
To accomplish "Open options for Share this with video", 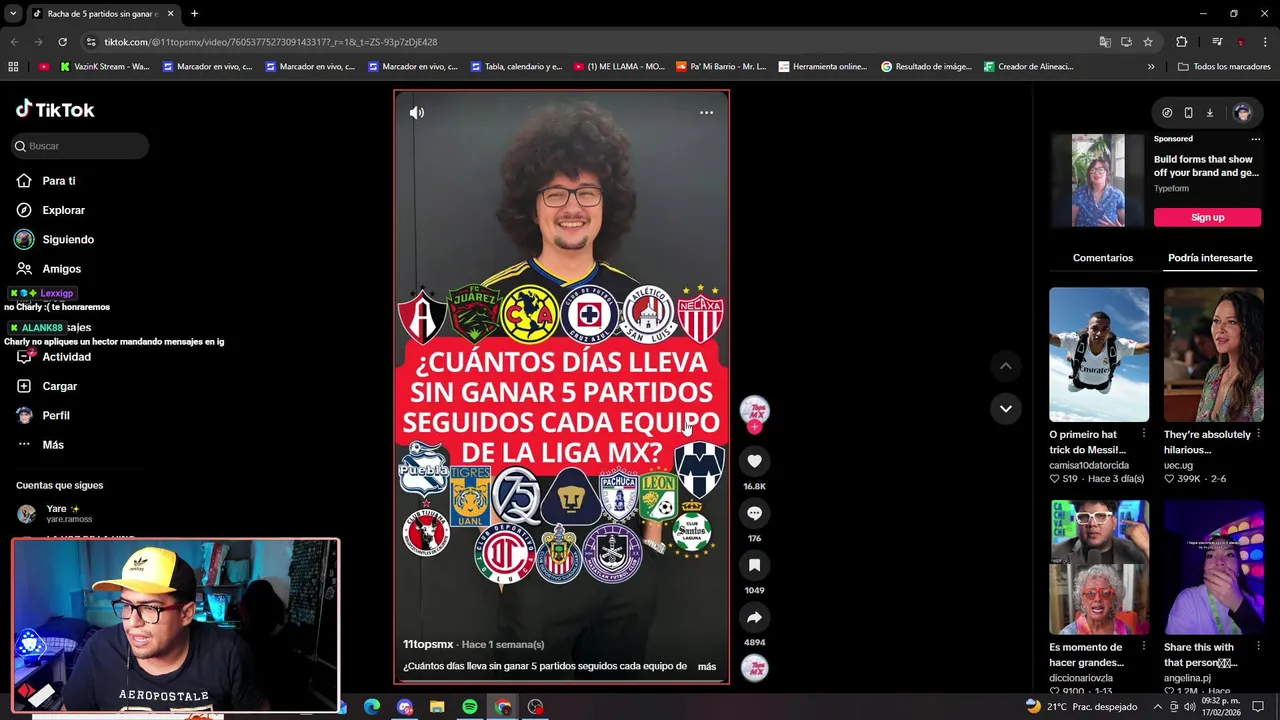I will [1258, 647].
